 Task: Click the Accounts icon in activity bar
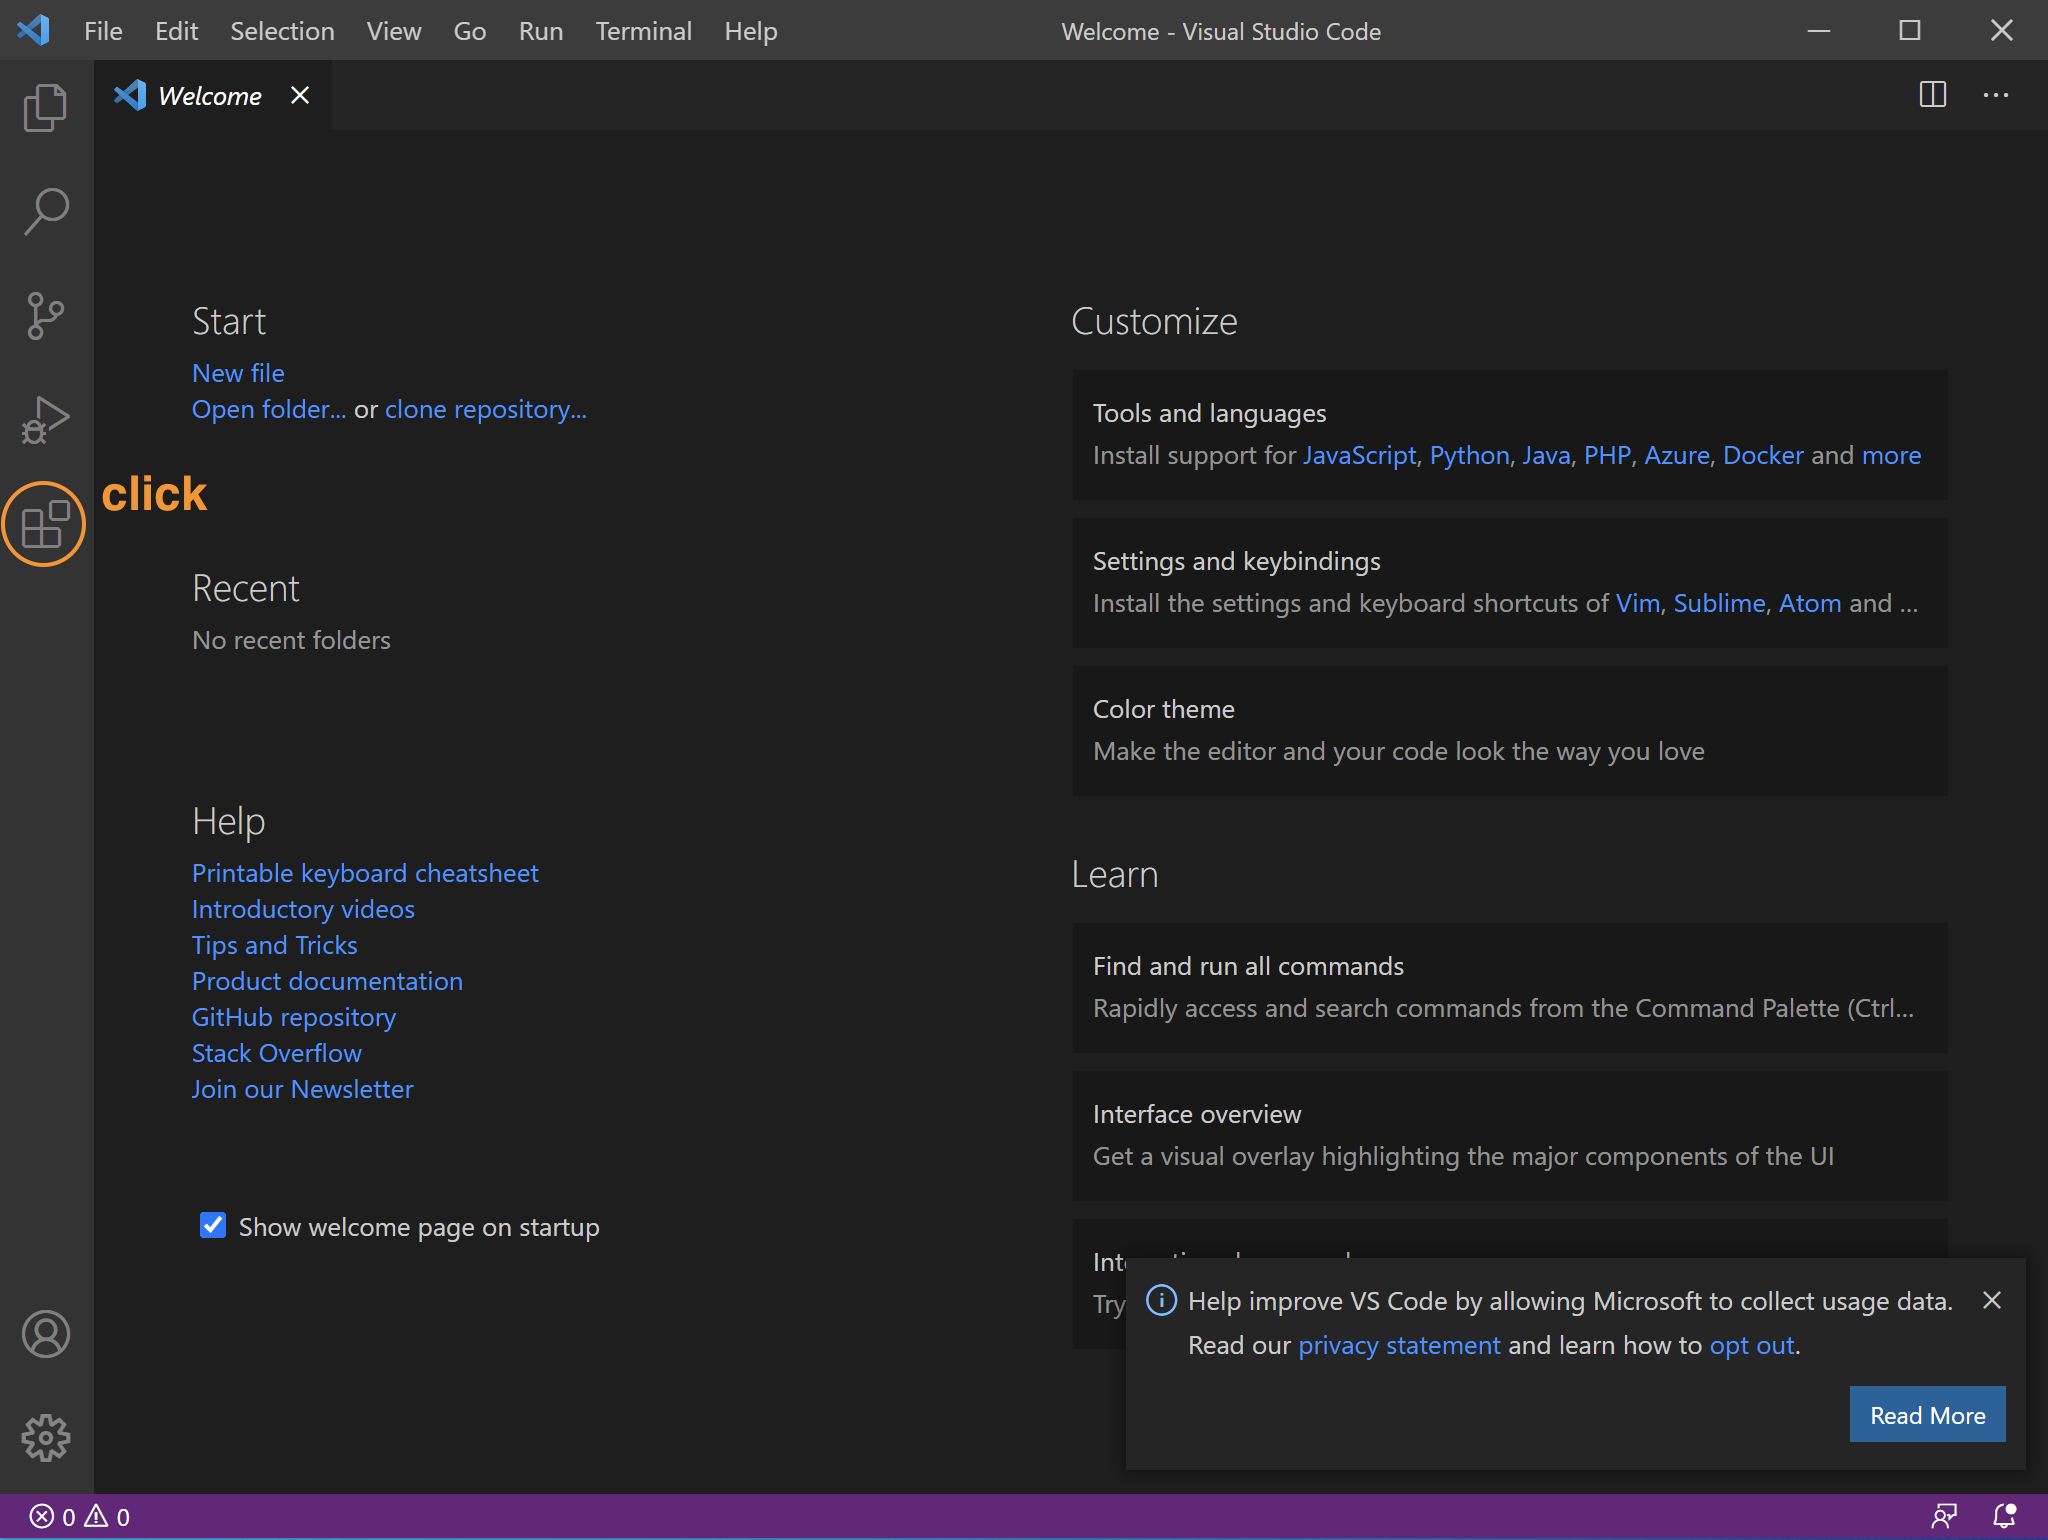coord(45,1334)
